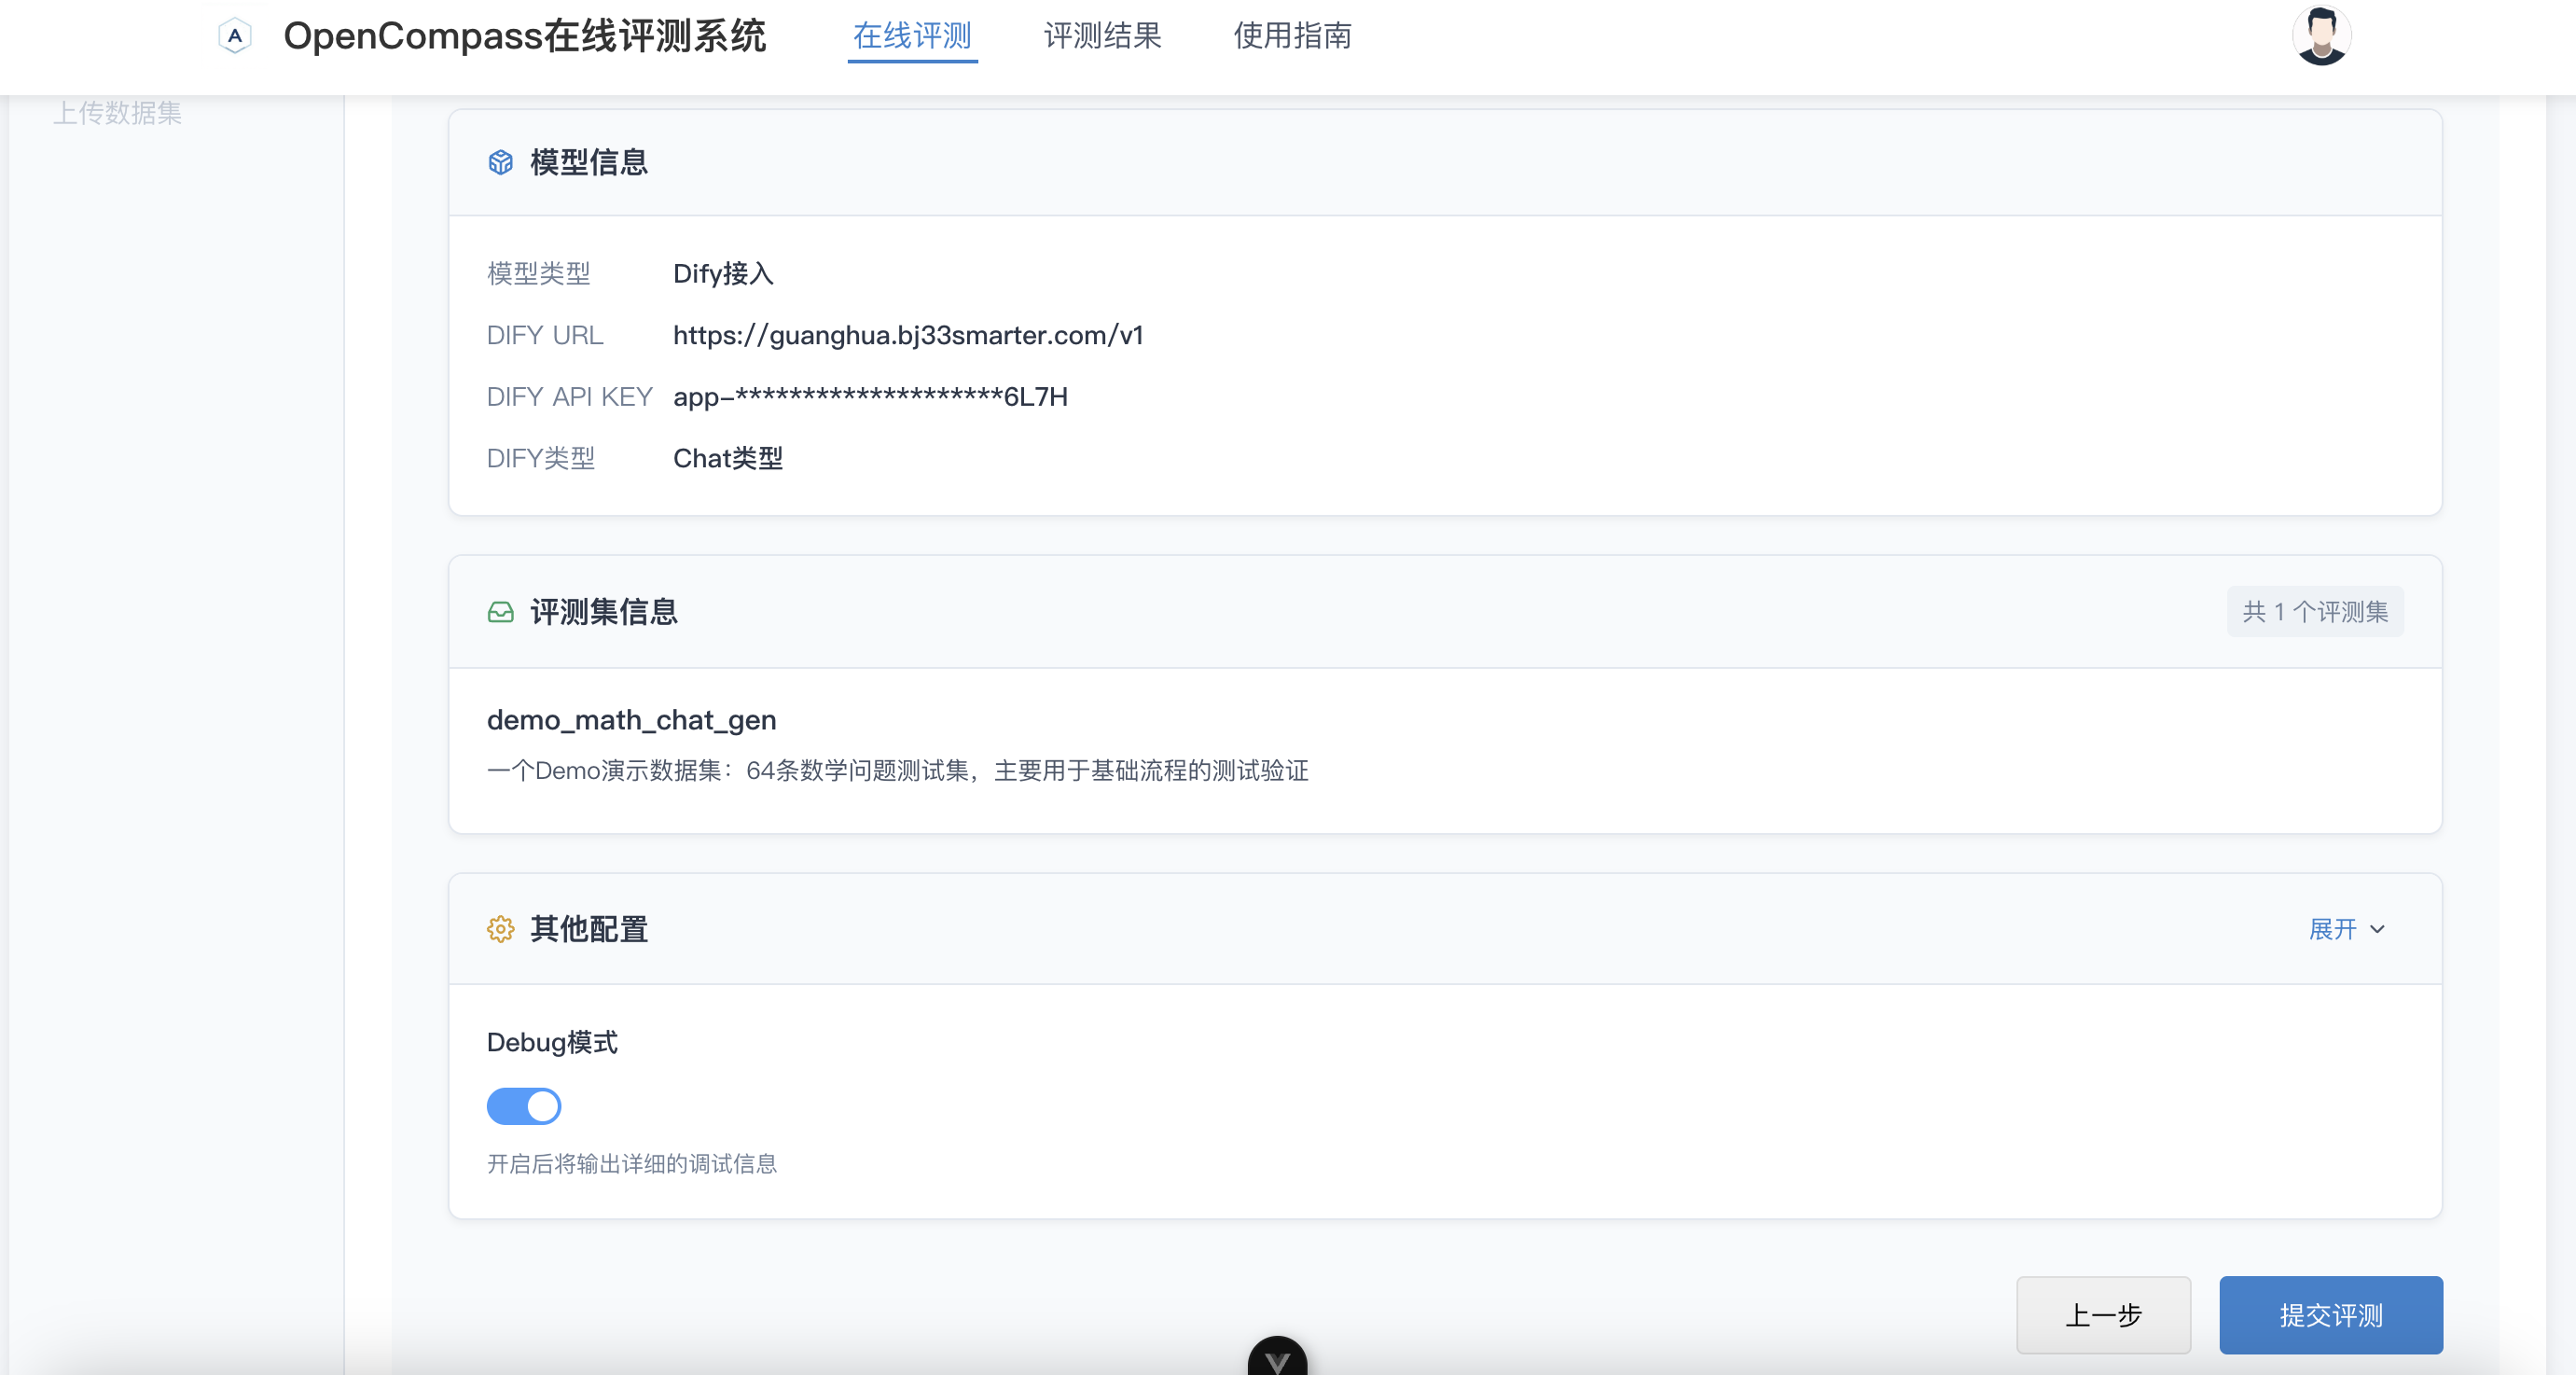This screenshot has height=1375, width=2576.
Task: Click the DIFY类型 field label
Action: point(541,459)
